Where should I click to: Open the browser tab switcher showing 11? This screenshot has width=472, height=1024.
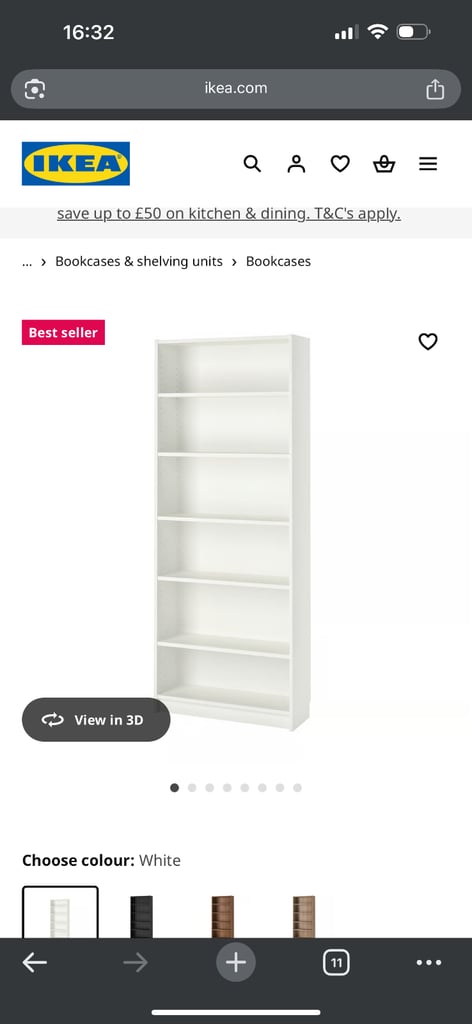(336, 963)
